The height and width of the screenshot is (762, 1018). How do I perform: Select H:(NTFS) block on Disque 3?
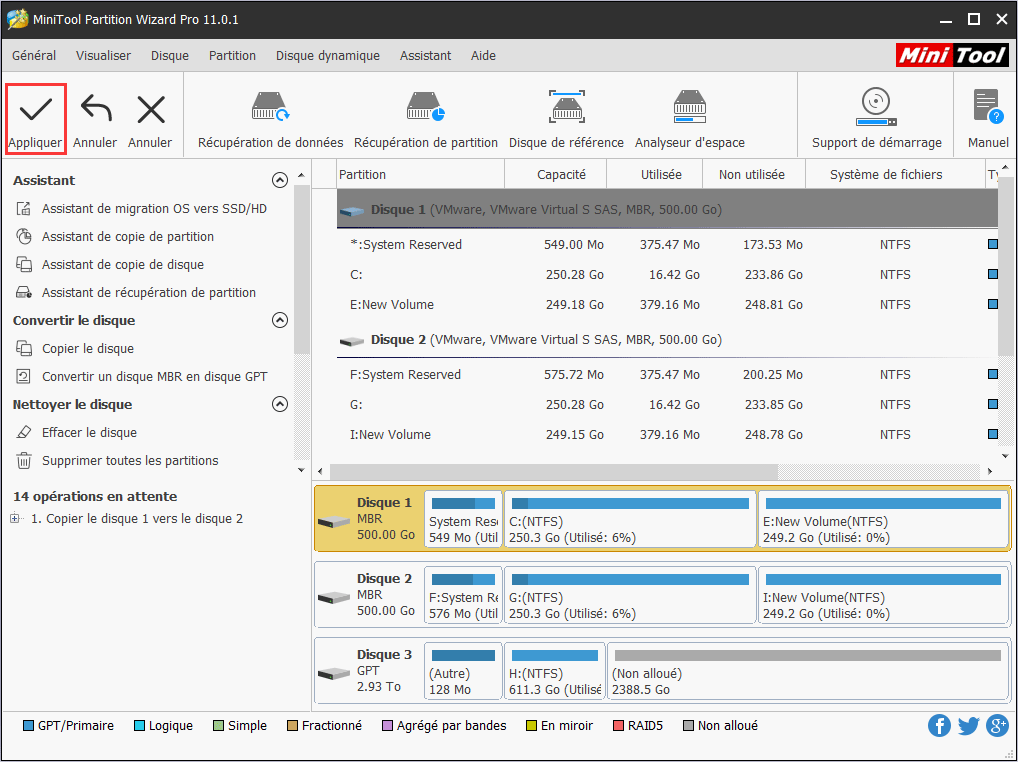(x=554, y=671)
